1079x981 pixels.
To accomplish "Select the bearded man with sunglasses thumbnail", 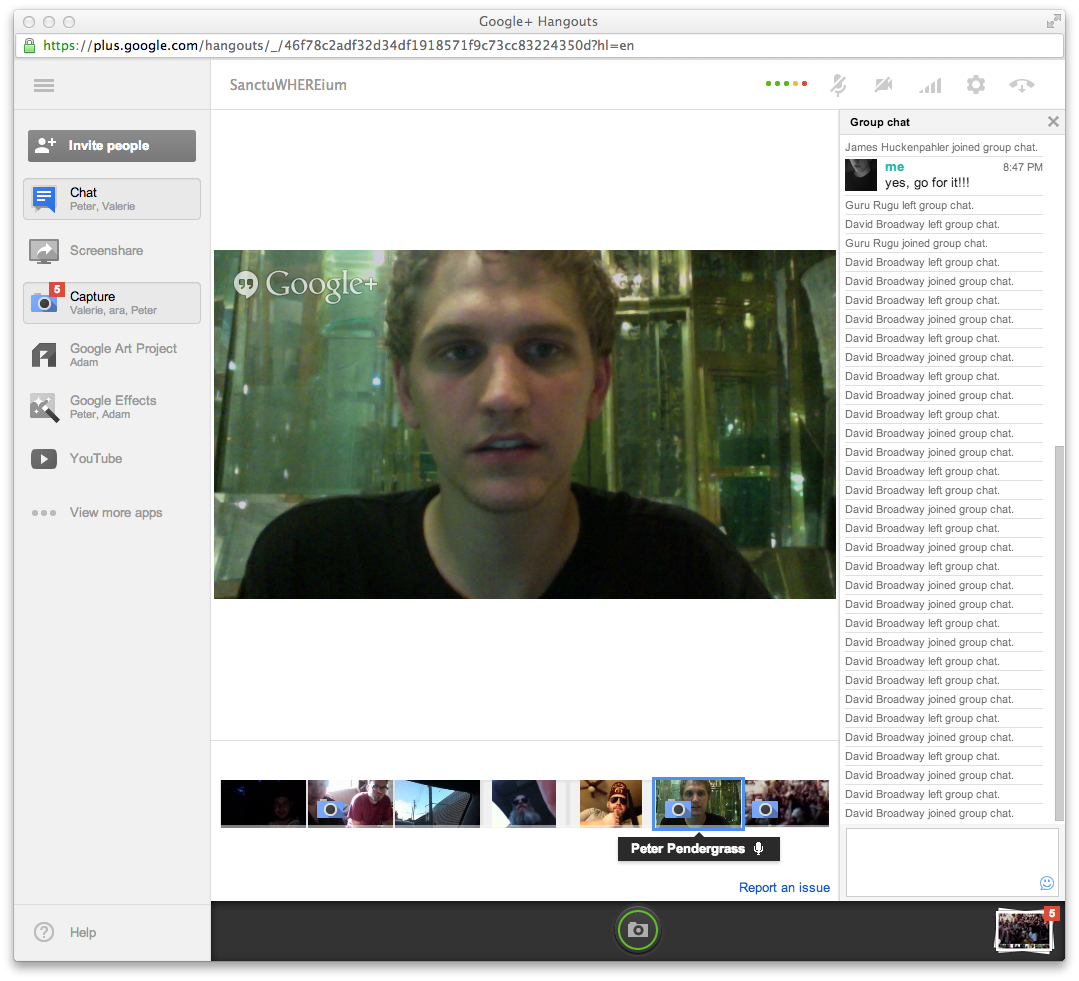I will 524,804.
